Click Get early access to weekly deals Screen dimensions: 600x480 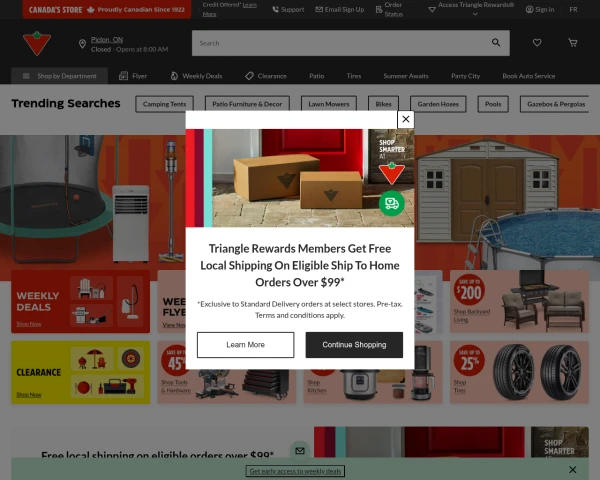tap(295, 471)
